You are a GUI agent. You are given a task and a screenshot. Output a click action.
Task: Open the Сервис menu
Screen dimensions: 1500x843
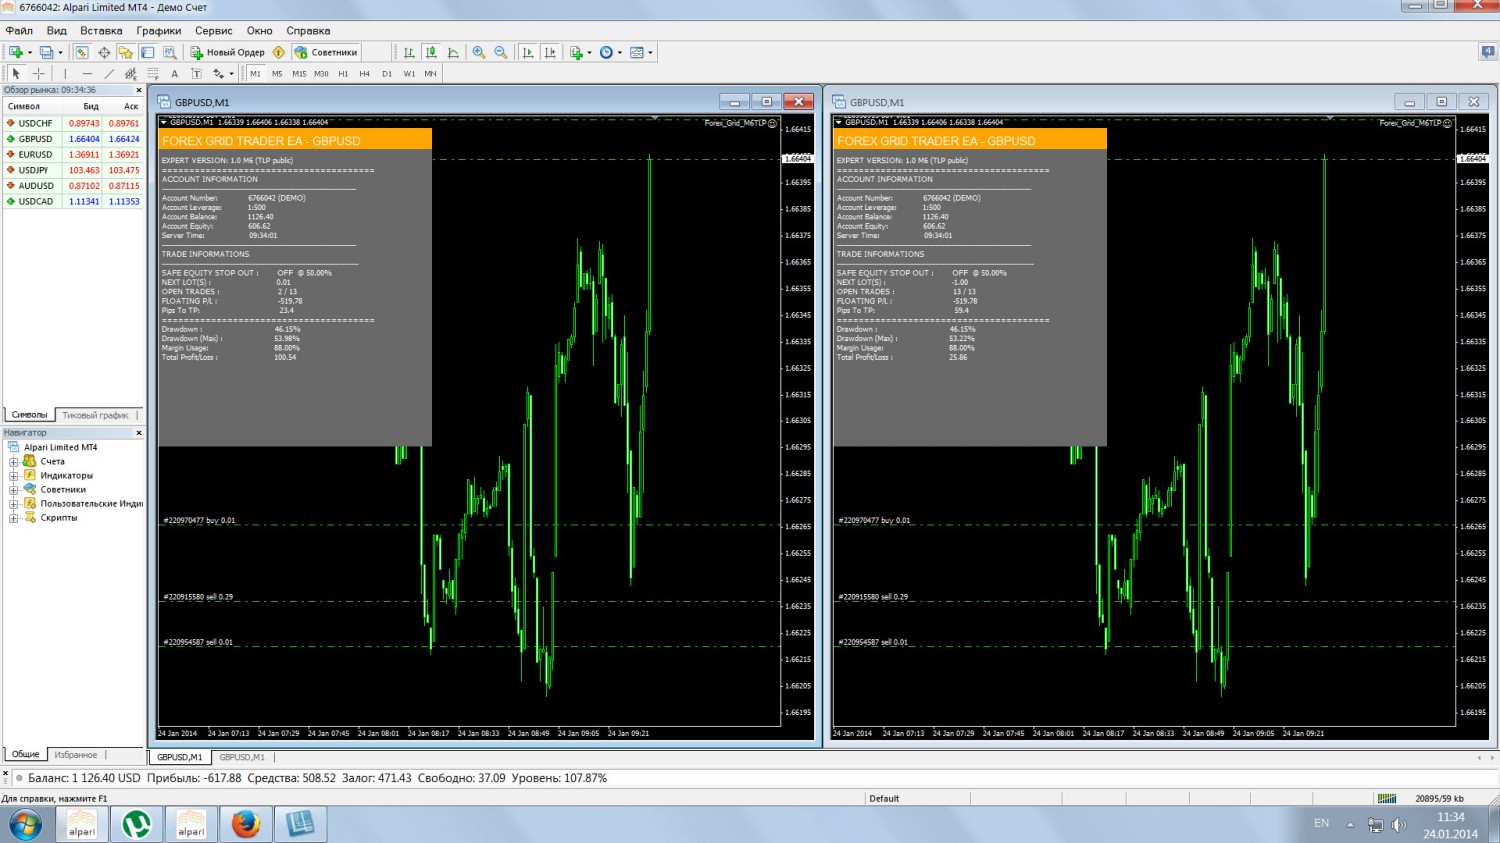click(x=214, y=31)
